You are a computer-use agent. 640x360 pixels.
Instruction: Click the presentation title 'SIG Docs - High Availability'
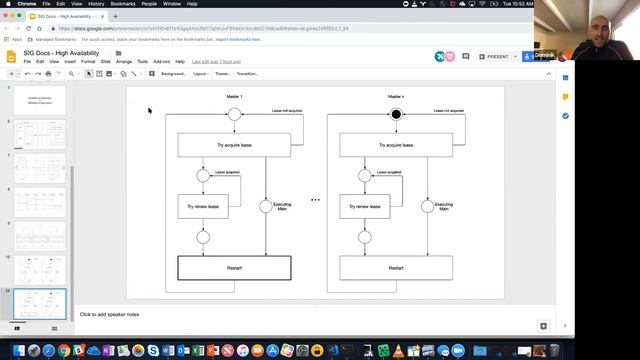(61, 53)
